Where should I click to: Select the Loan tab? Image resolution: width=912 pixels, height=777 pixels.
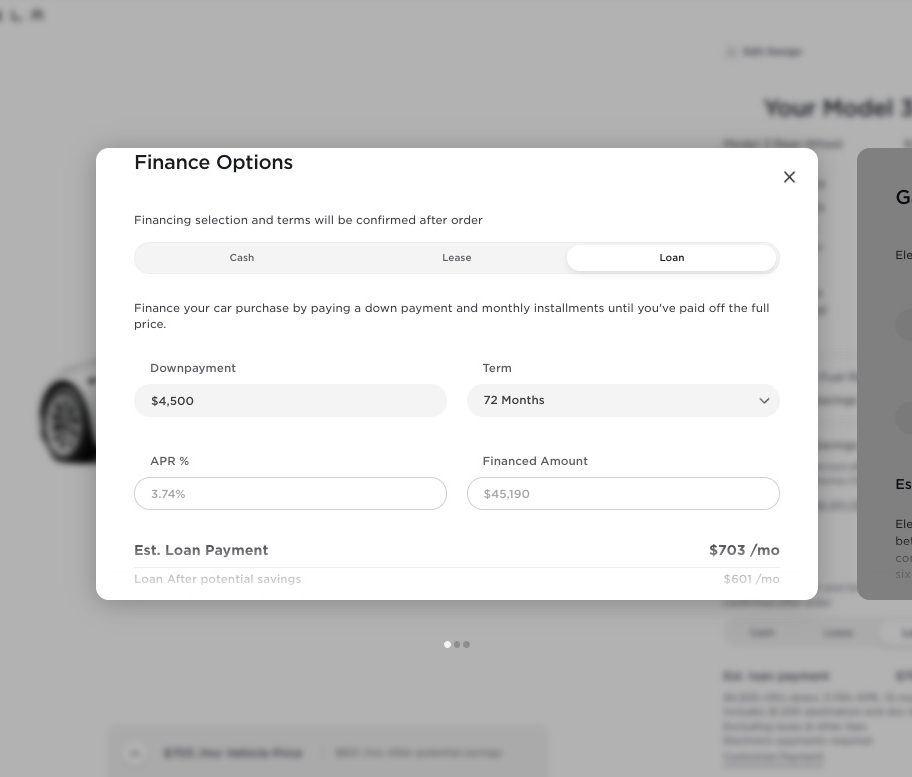coord(672,258)
